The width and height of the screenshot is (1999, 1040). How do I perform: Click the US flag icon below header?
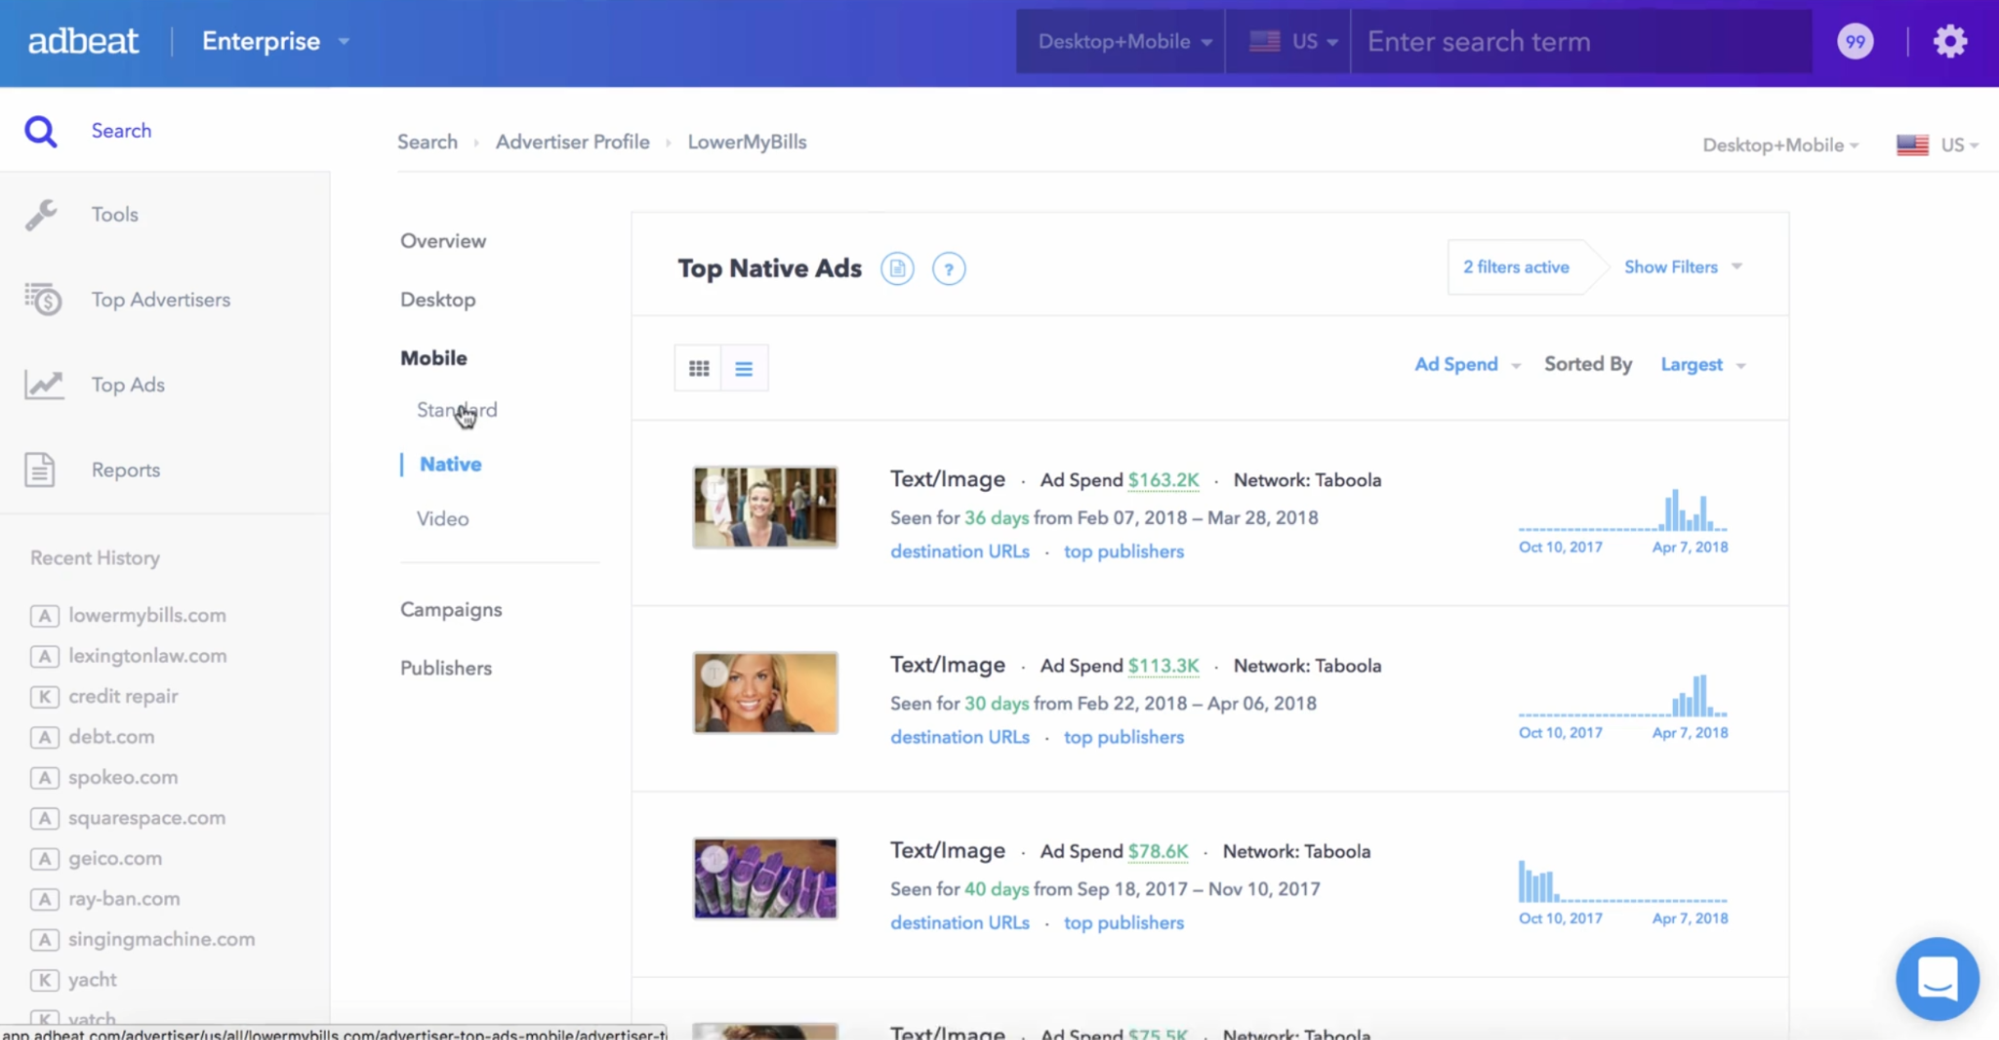(1912, 144)
